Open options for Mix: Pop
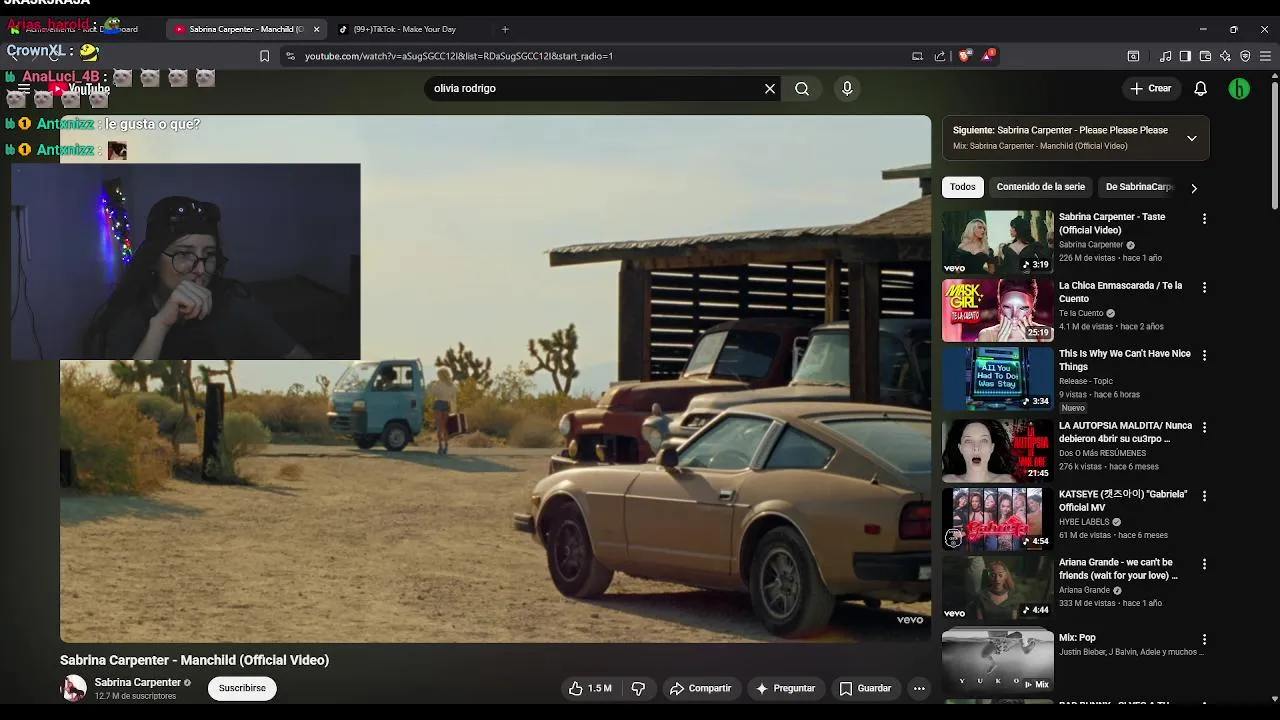This screenshot has width=1280, height=720. [x=1204, y=639]
